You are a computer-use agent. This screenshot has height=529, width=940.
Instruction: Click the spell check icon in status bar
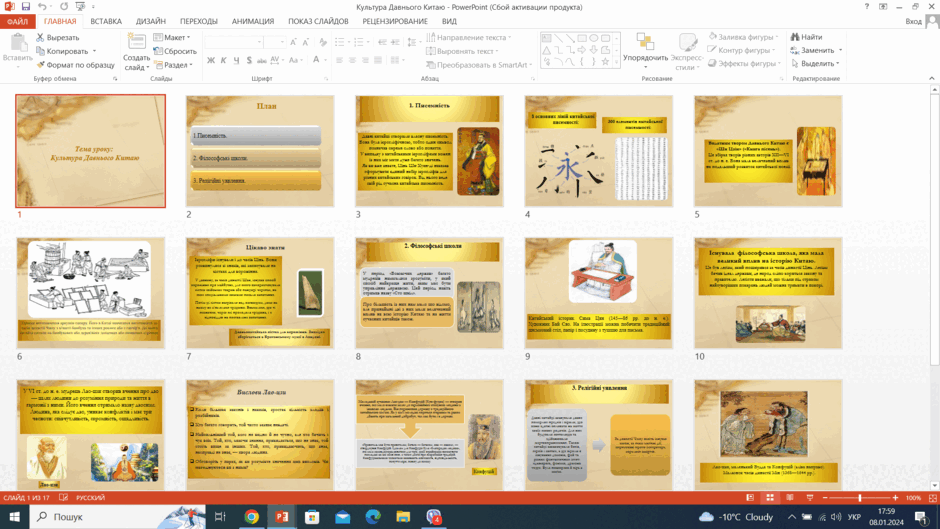[64, 498]
